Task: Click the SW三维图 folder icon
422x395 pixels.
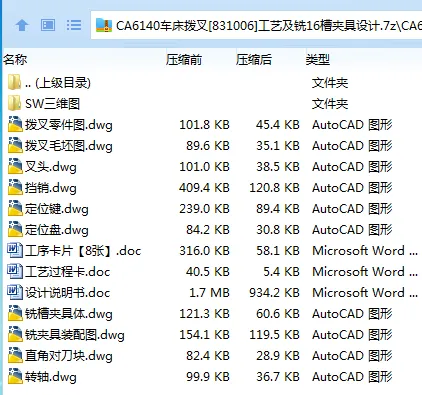Action: pos(14,103)
